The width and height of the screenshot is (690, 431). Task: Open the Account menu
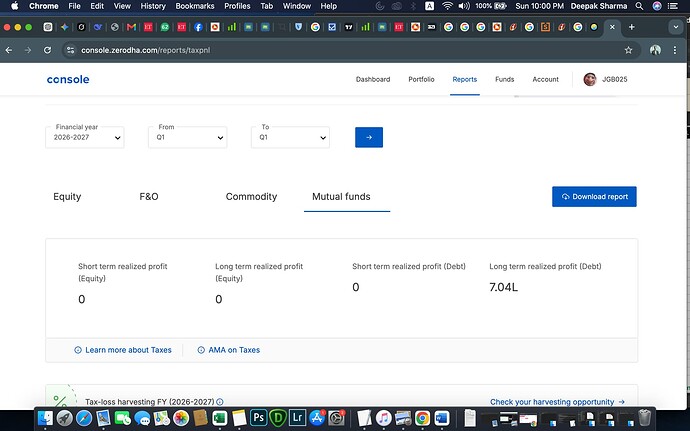(x=545, y=79)
